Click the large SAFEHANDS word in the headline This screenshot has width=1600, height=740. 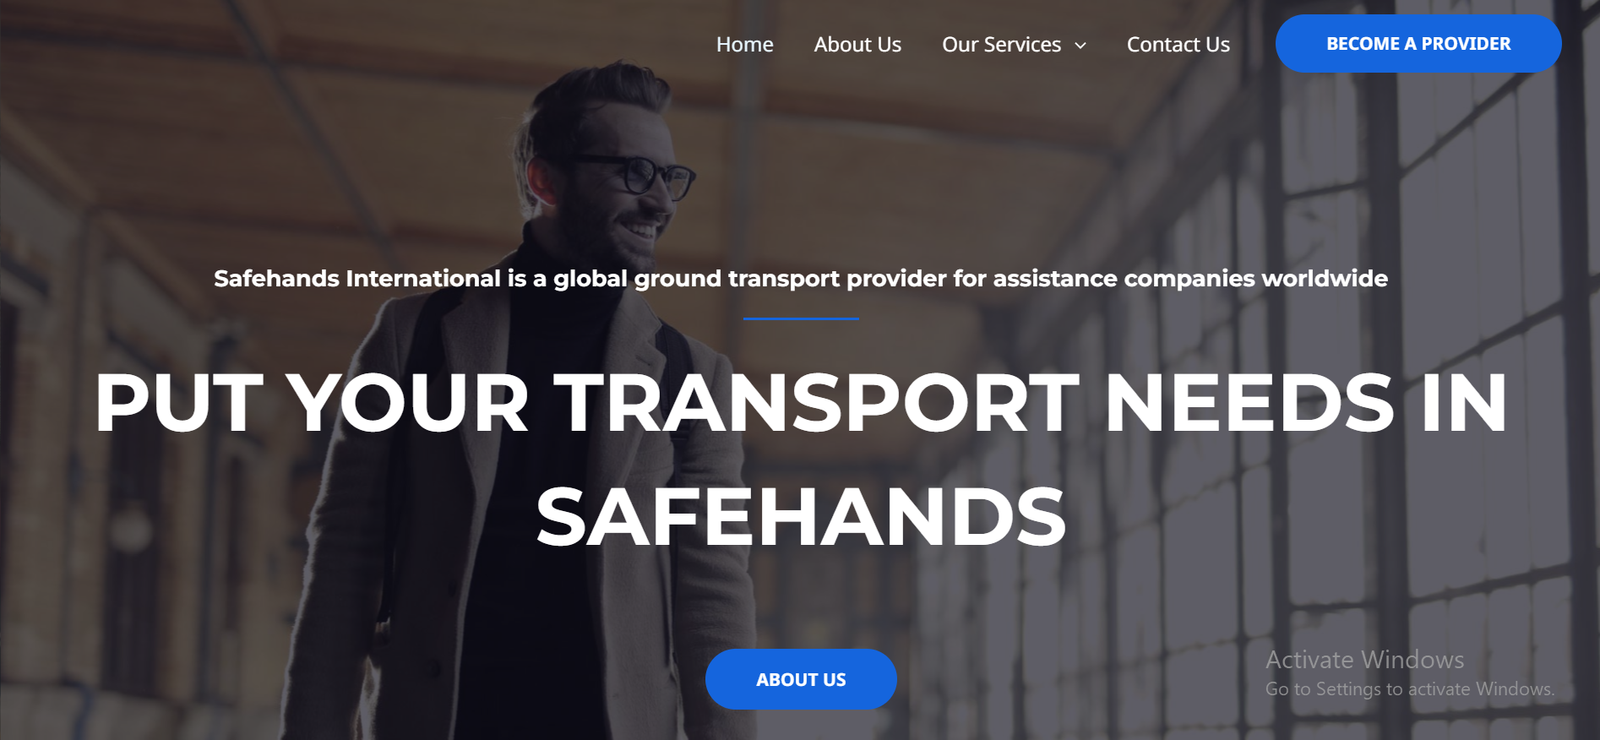pos(801,516)
